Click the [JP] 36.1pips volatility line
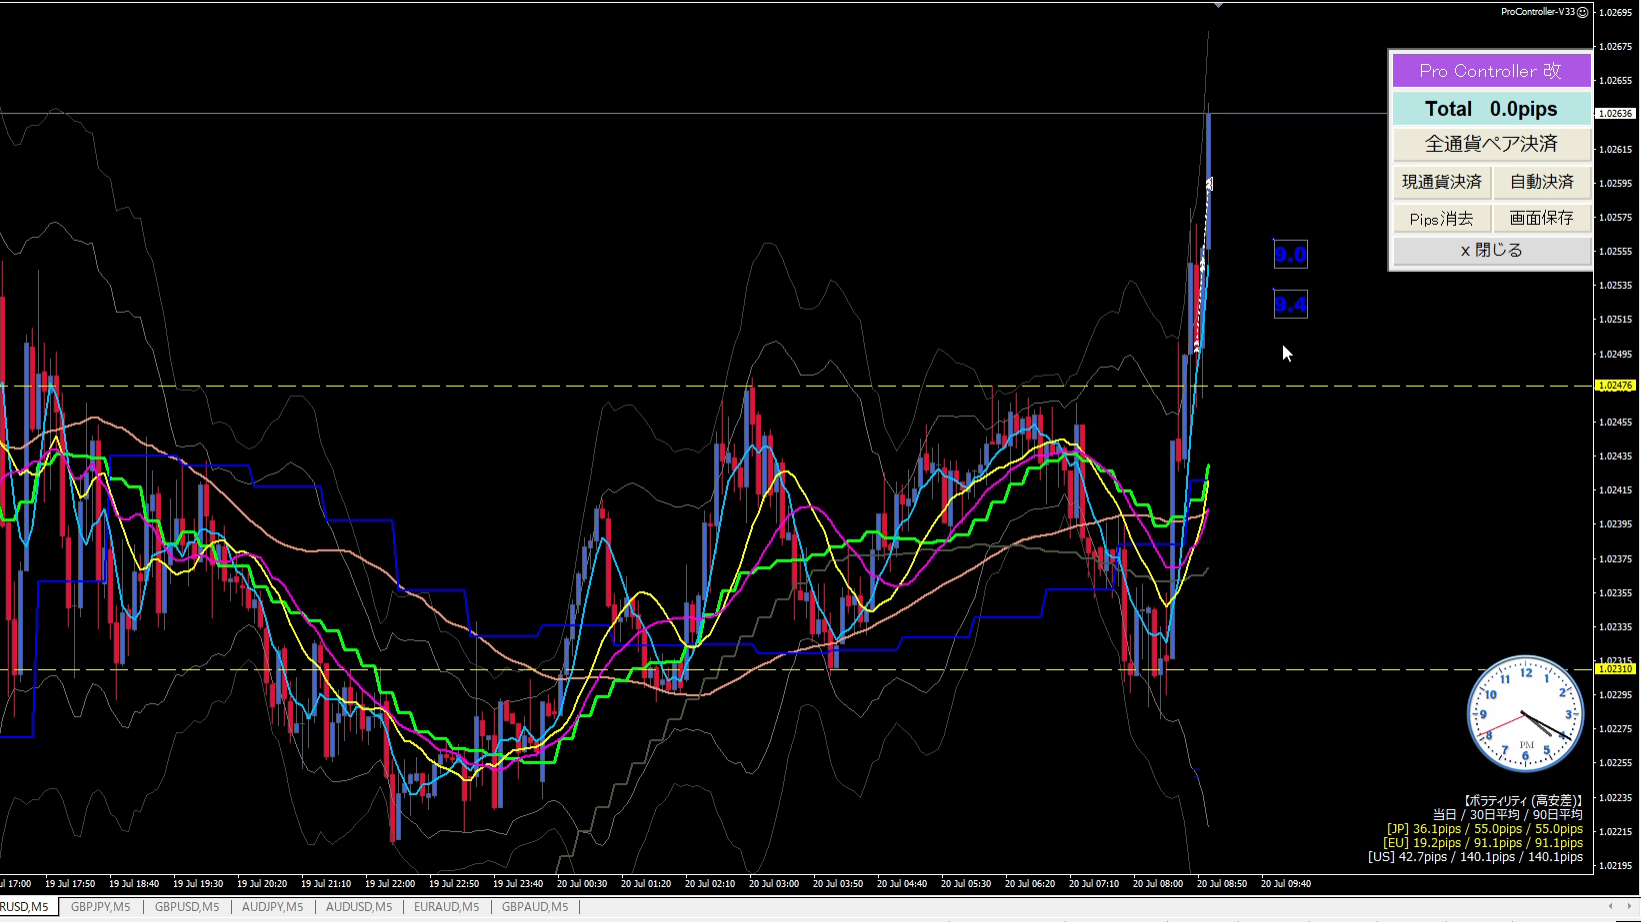This screenshot has width=1641, height=923. pyautogui.click(x=1485, y=829)
